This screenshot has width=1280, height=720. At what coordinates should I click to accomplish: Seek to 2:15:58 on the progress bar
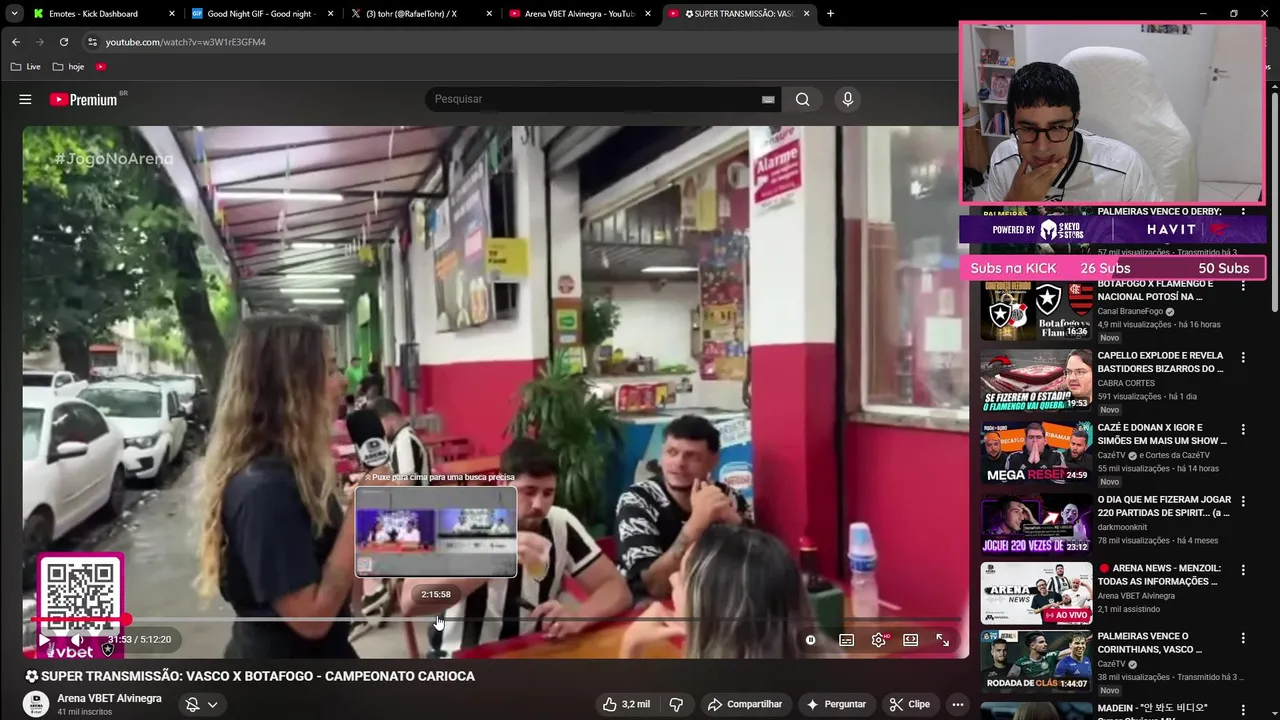(x=437, y=619)
